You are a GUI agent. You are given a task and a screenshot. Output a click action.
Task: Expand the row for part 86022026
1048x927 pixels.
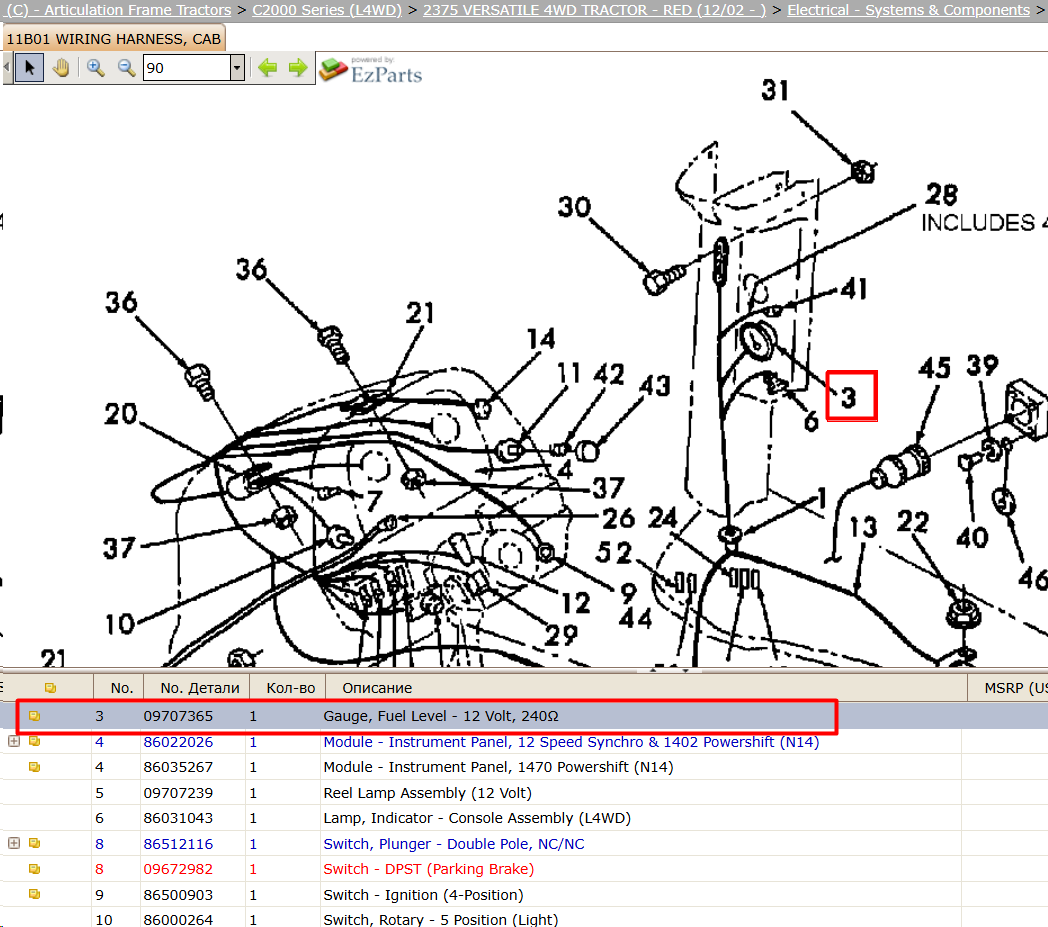13,741
